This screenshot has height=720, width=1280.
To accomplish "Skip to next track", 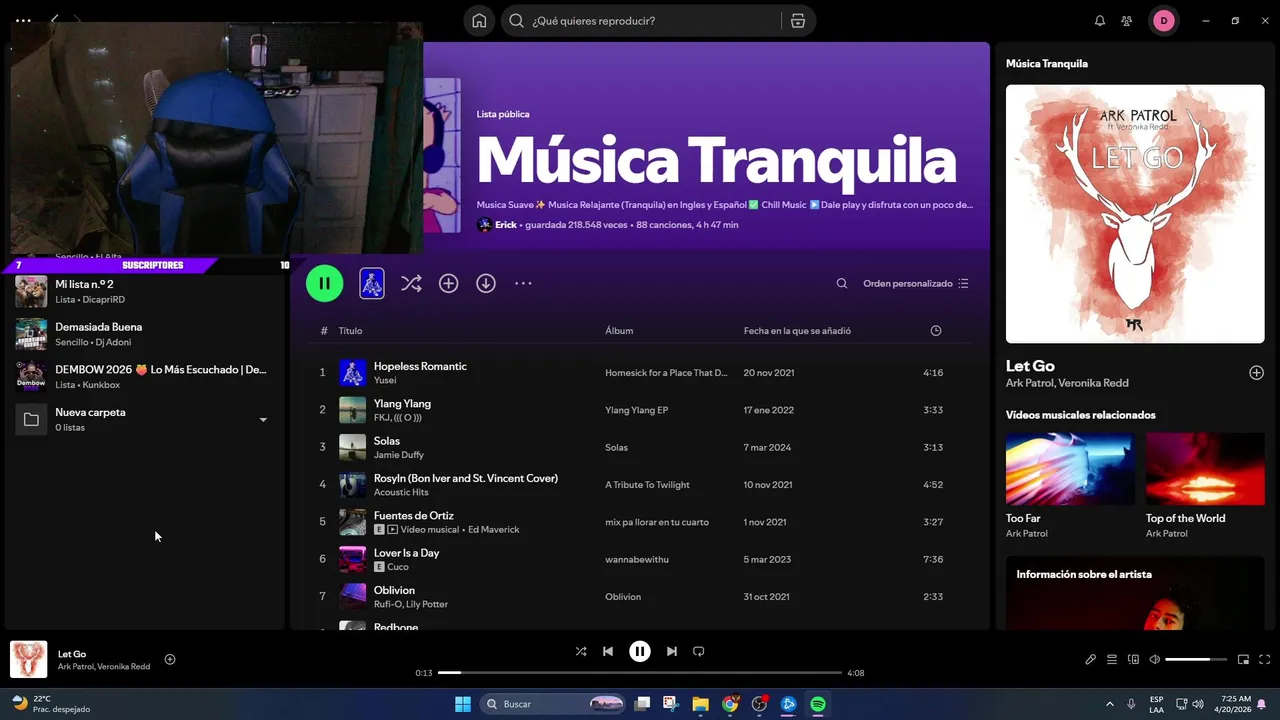I will [672, 651].
